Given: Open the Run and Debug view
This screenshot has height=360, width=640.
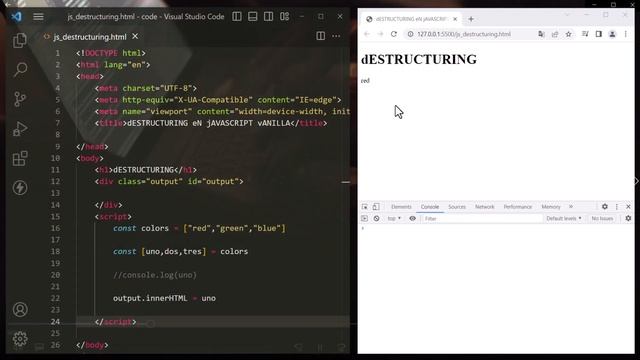Looking at the screenshot, I should click(20, 129).
